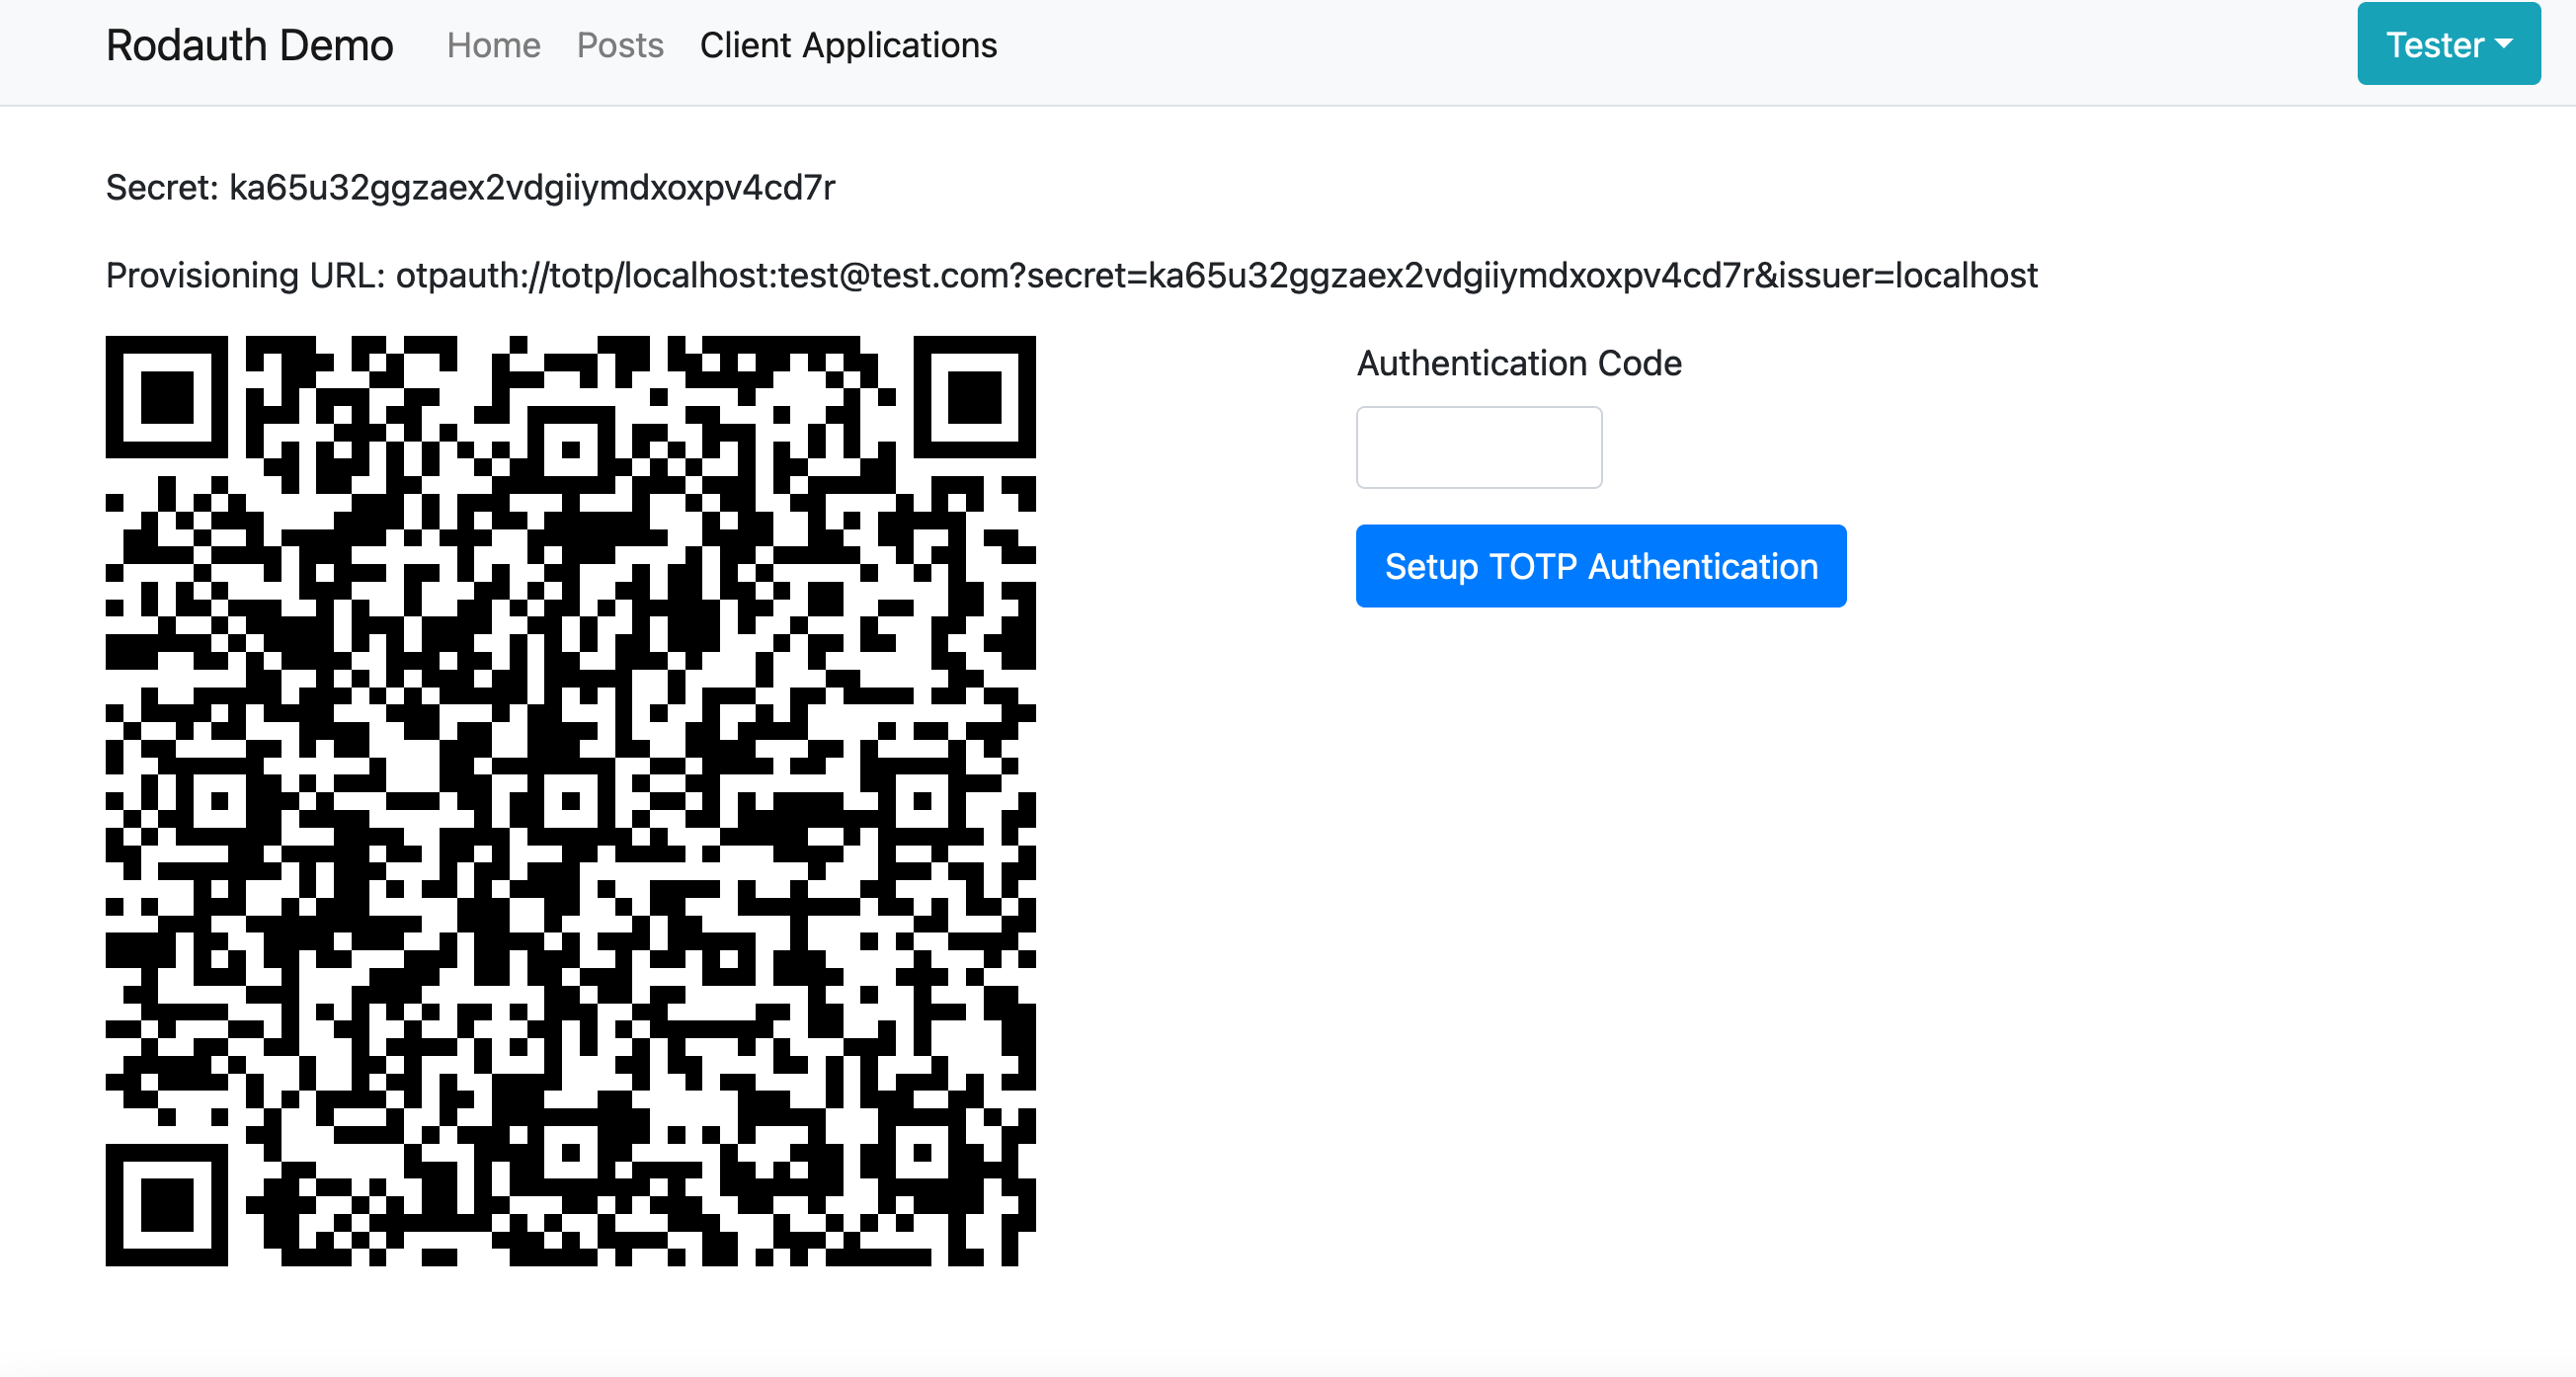Click the QR code's bottom-left finder square
The width and height of the screenshot is (2576, 1377).
coord(167,1204)
